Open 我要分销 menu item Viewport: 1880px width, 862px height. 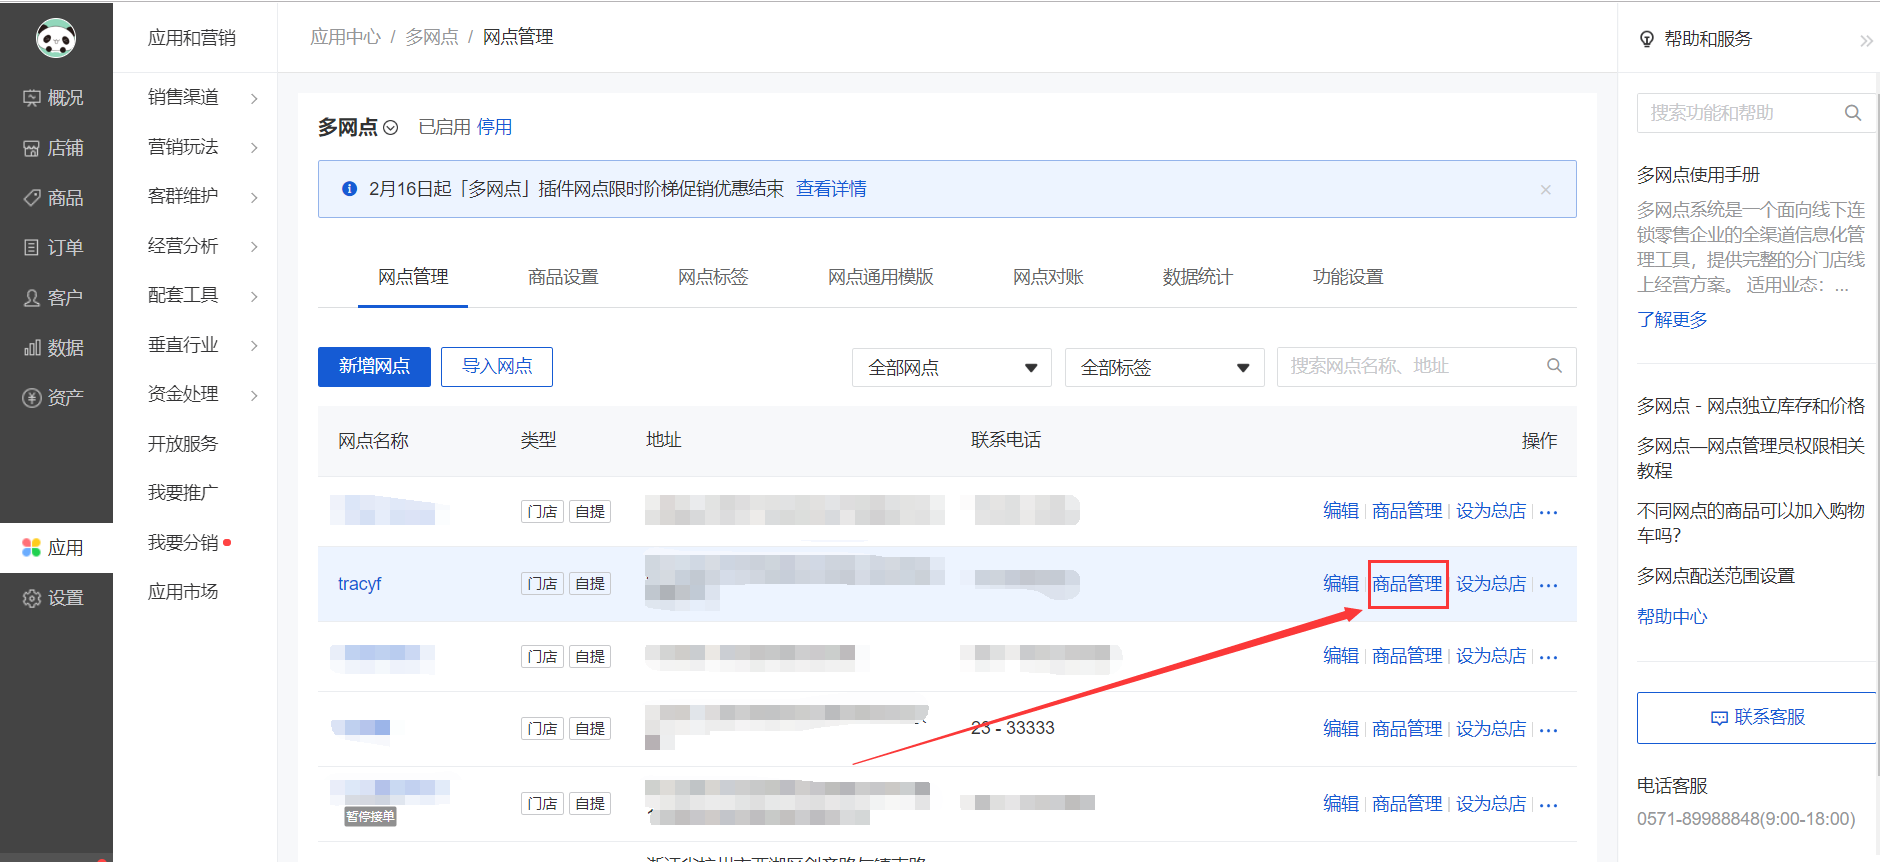183,543
